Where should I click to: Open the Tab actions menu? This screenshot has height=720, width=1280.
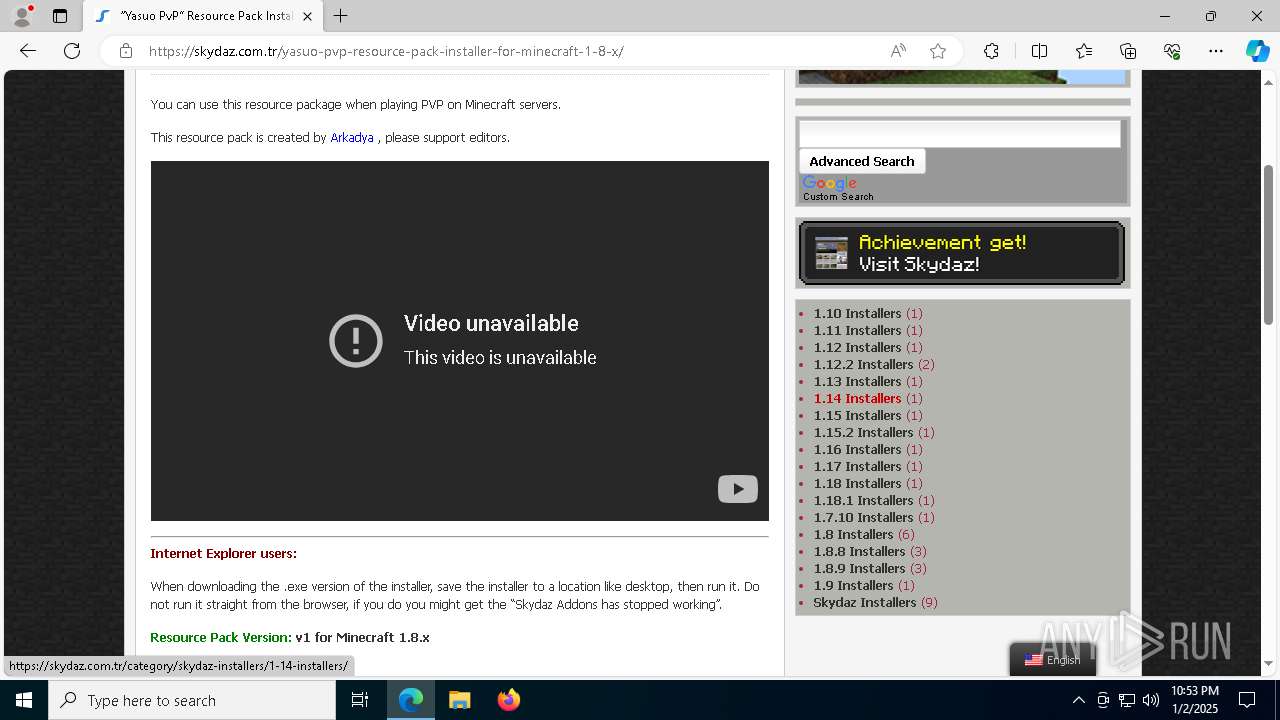coord(60,16)
